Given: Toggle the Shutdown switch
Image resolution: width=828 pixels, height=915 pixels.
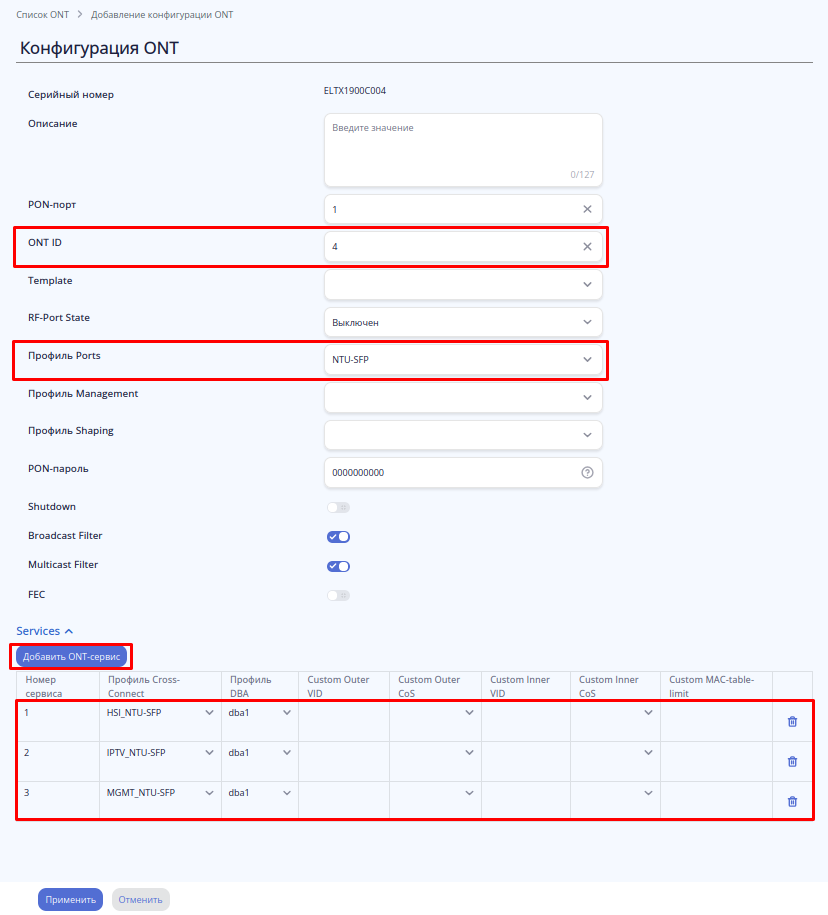Looking at the screenshot, I should pyautogui.click(x=338, y=508).
